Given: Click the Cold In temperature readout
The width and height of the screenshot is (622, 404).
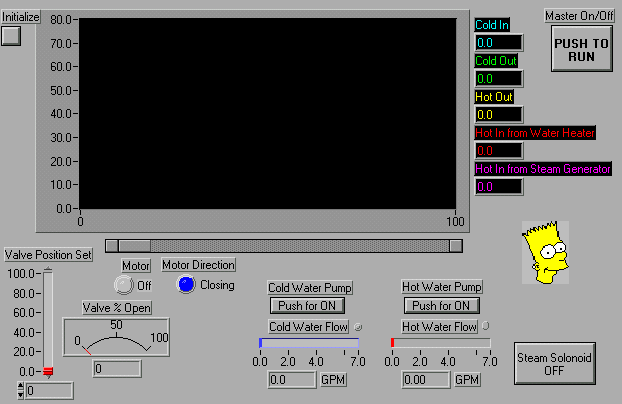Looking at the screenshot, I should [499, 42].
